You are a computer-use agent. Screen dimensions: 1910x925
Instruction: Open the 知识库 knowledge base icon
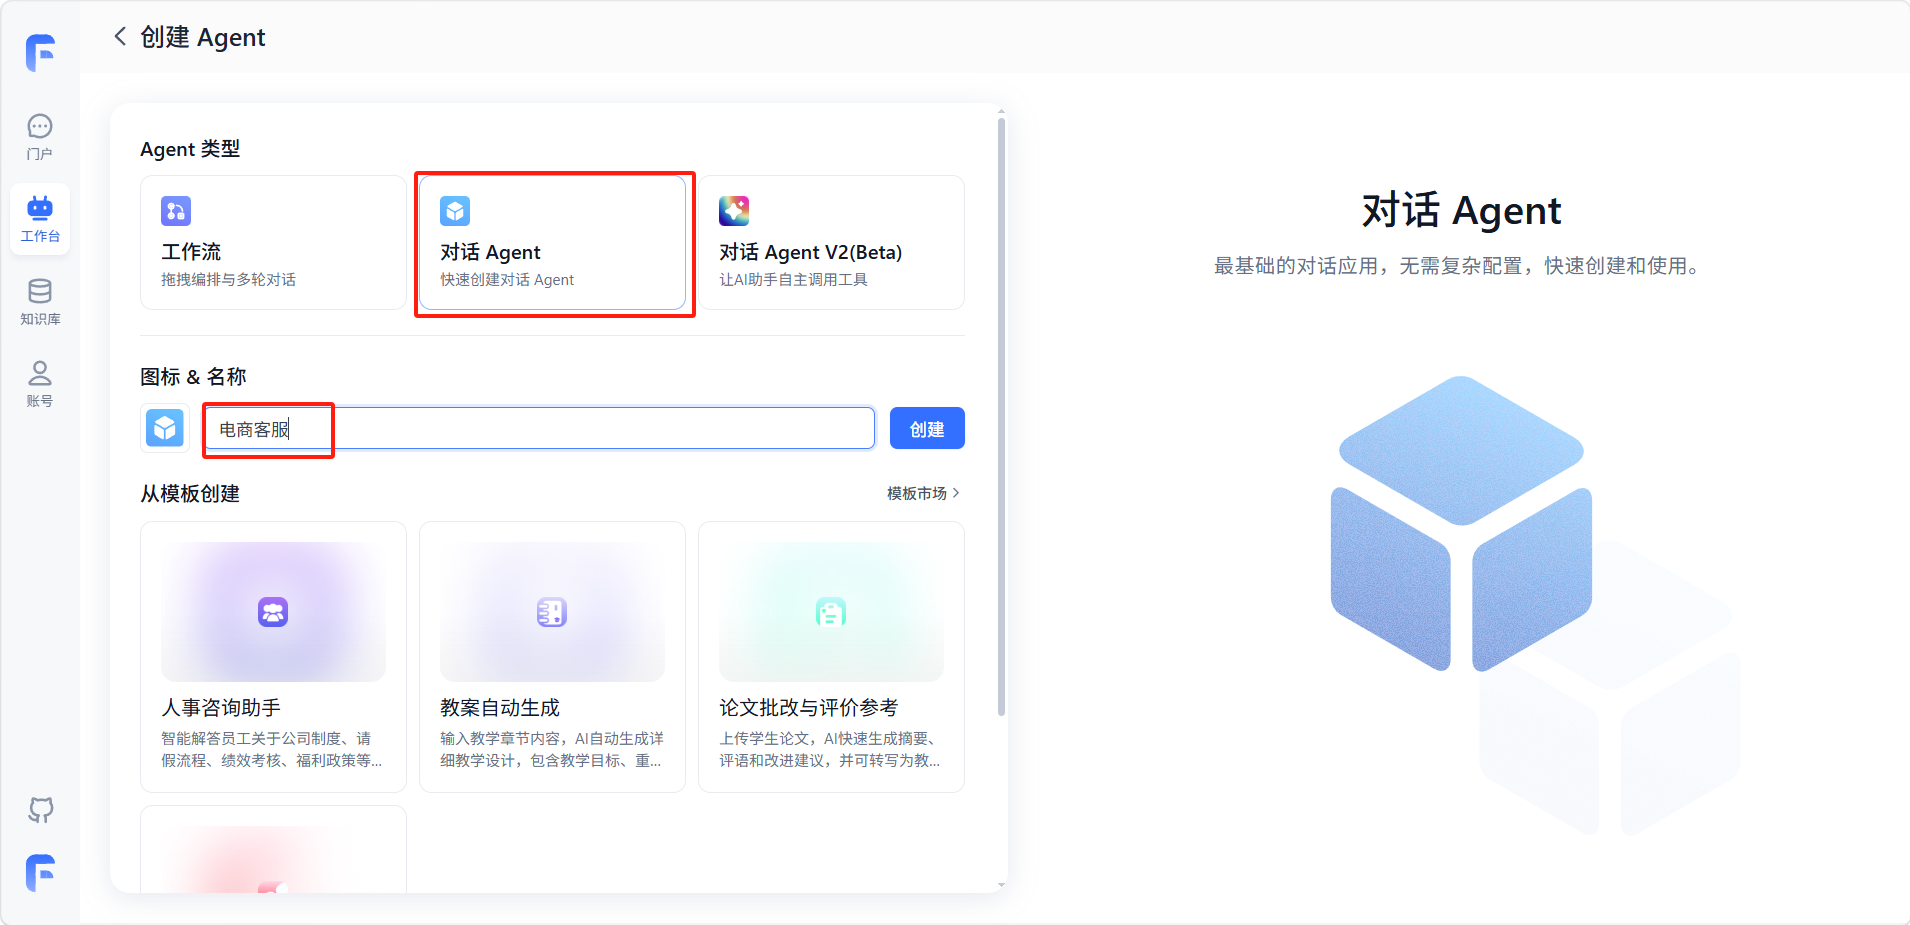[40, 301]
